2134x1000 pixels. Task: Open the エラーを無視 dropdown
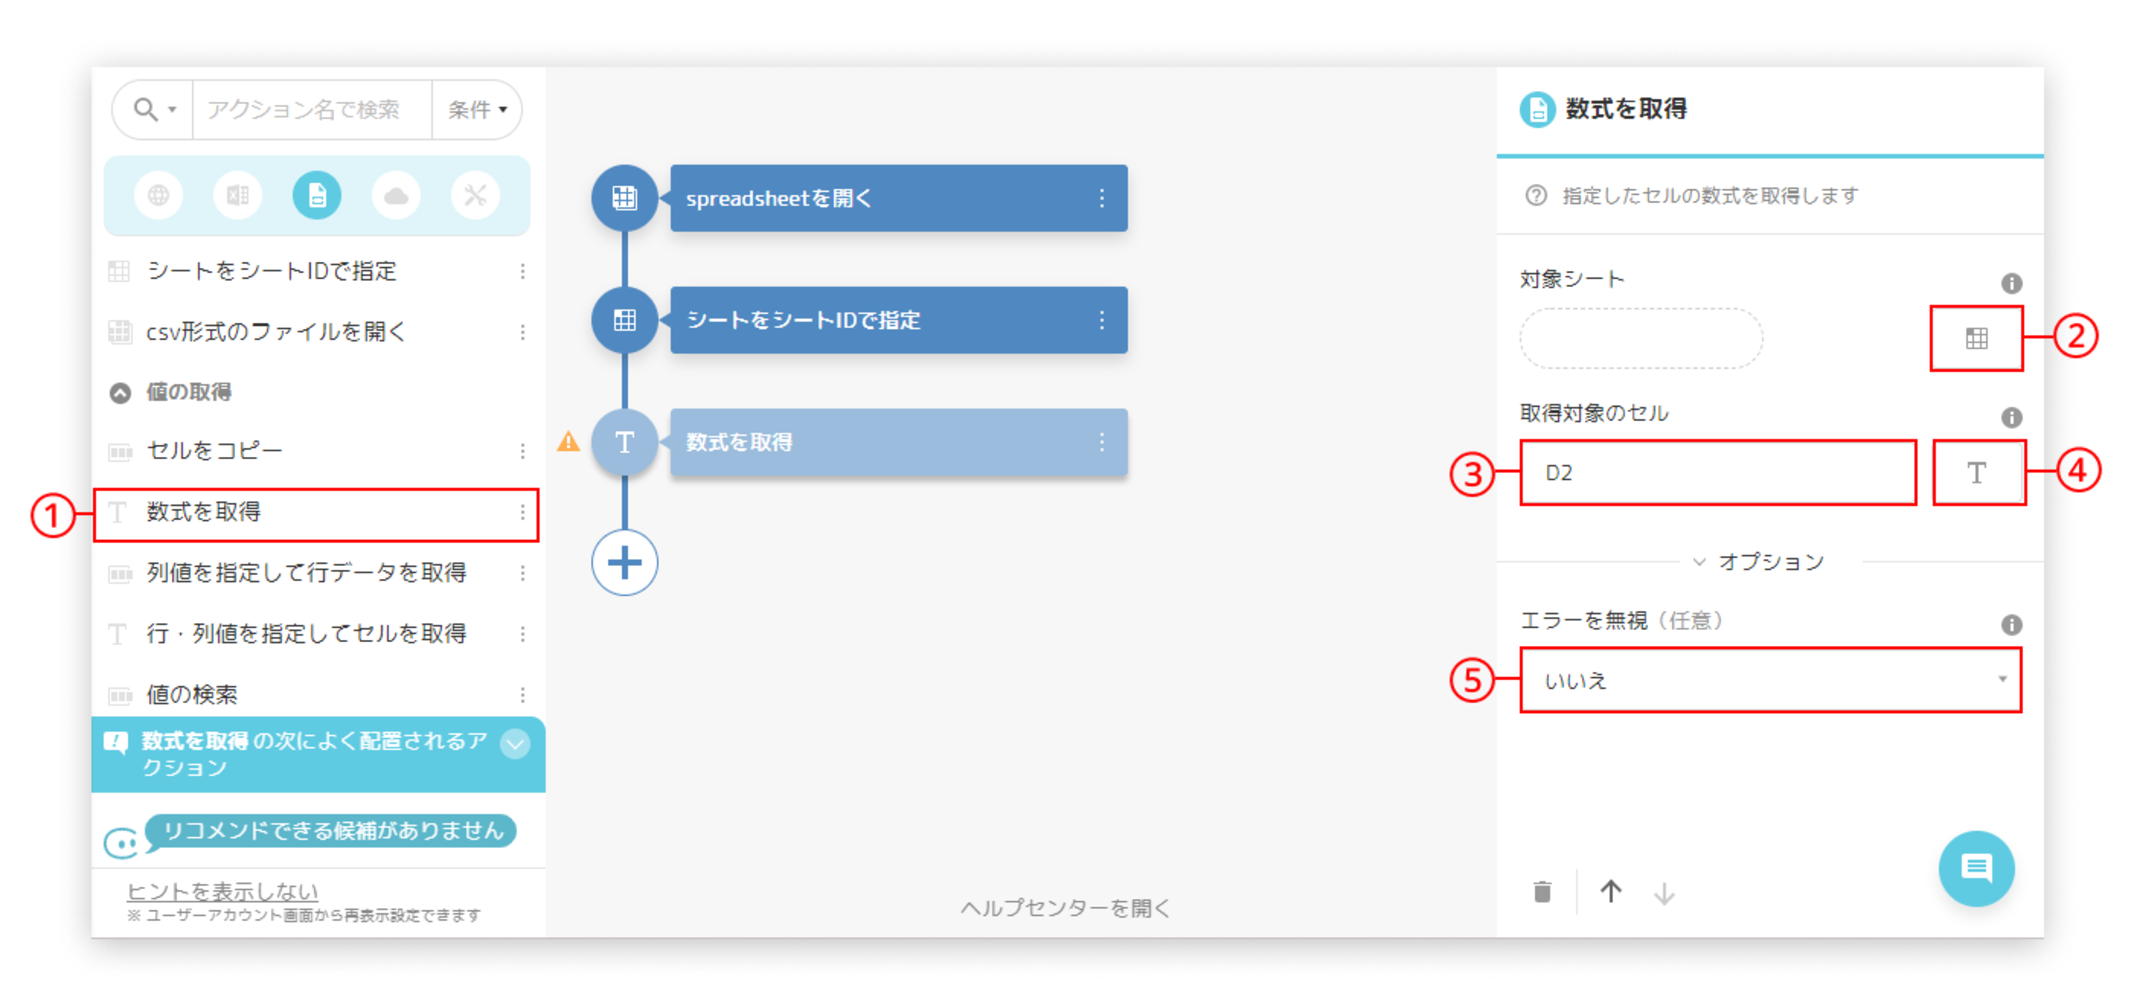click(x=1770, y=680)
